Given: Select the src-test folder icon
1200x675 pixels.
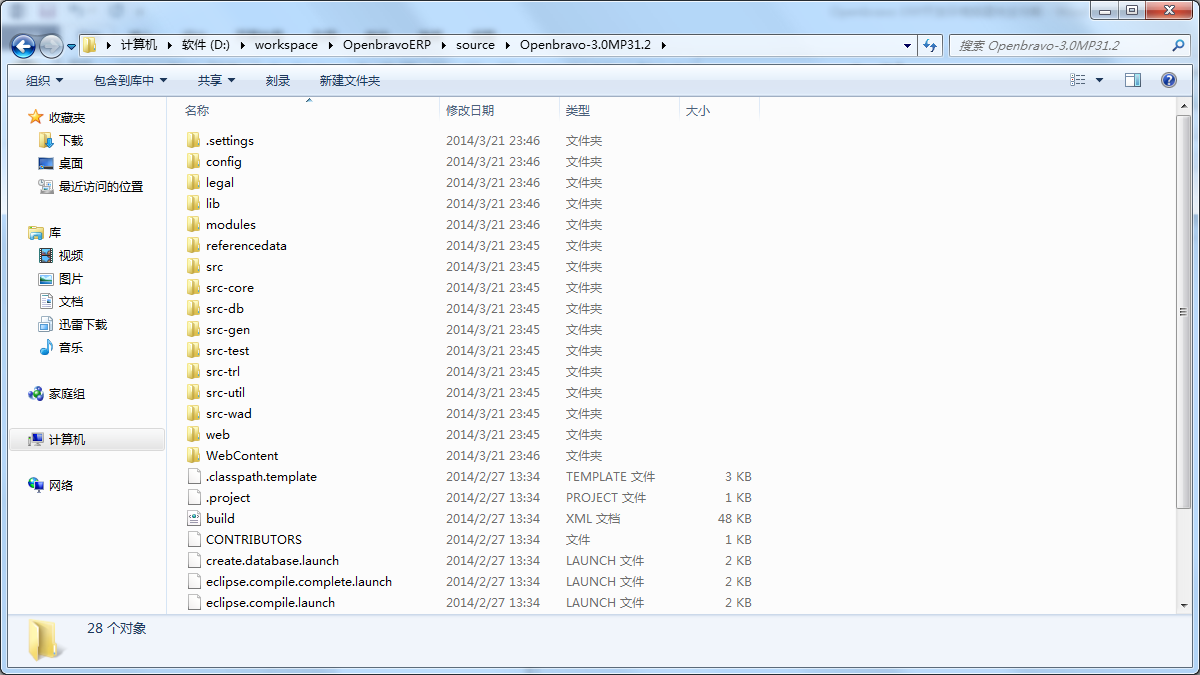Looking at the screenshot, I should click(x=194, y=350).
